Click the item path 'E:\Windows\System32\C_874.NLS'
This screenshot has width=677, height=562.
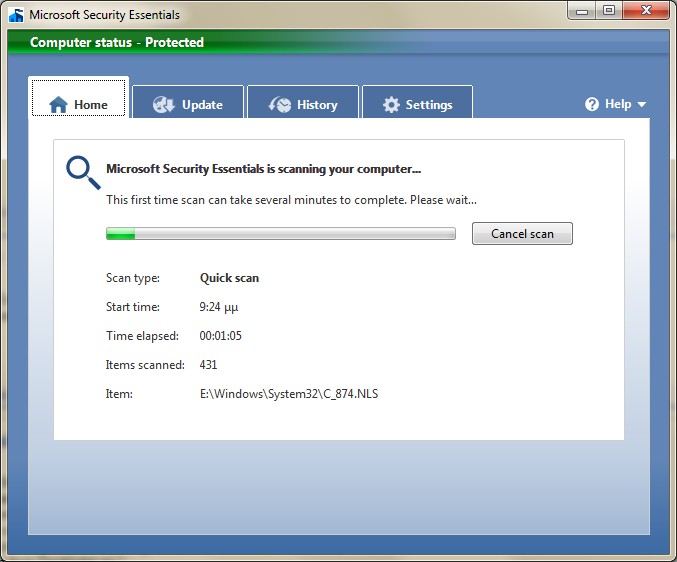289,394
